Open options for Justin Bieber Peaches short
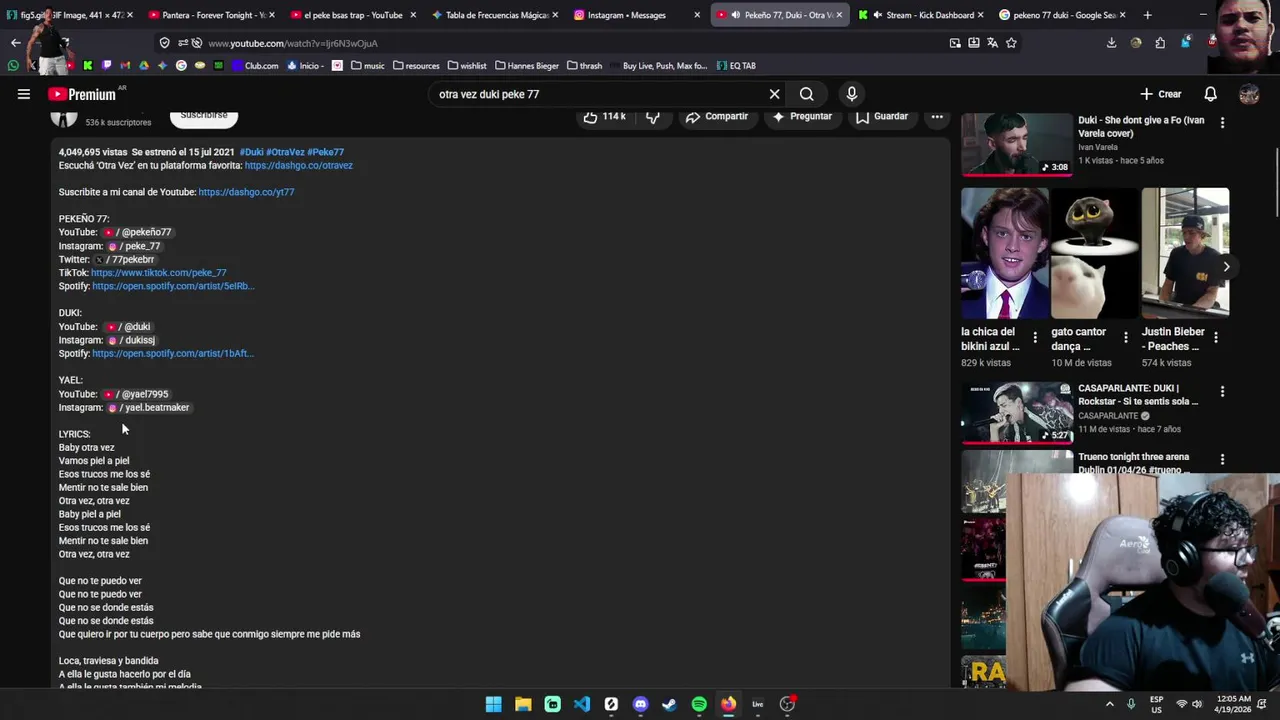 coord(1216,338)
